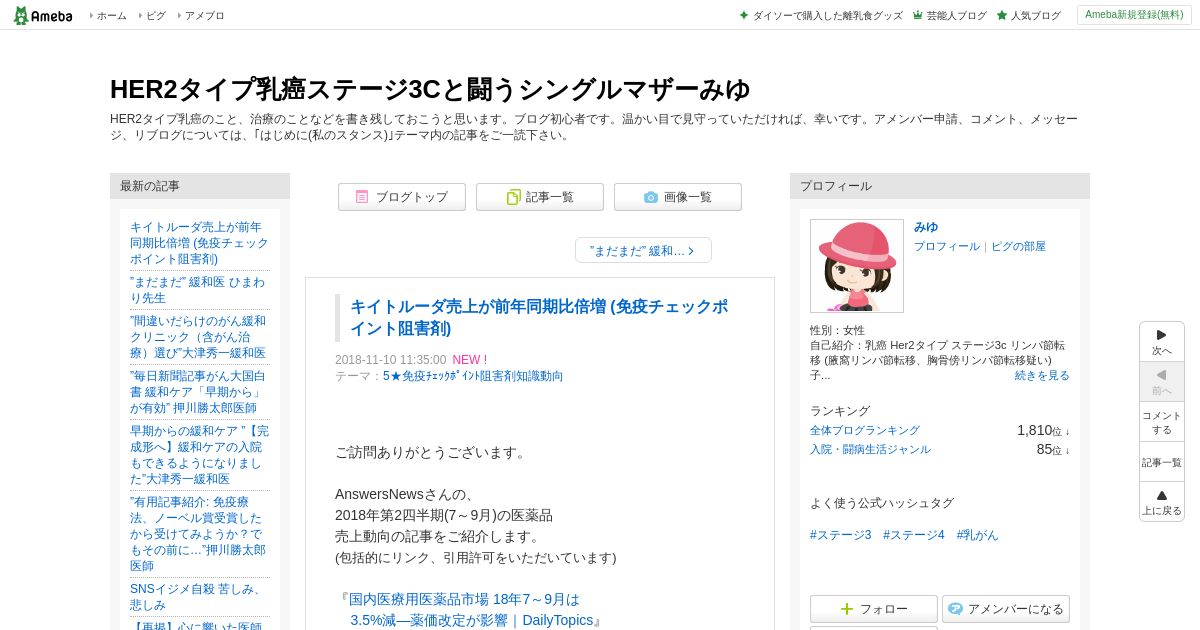The image size is (1200, 630).
Task: Open sidebar article "有用記事紹介: 免疫療法
Action: tap(198, 534)
